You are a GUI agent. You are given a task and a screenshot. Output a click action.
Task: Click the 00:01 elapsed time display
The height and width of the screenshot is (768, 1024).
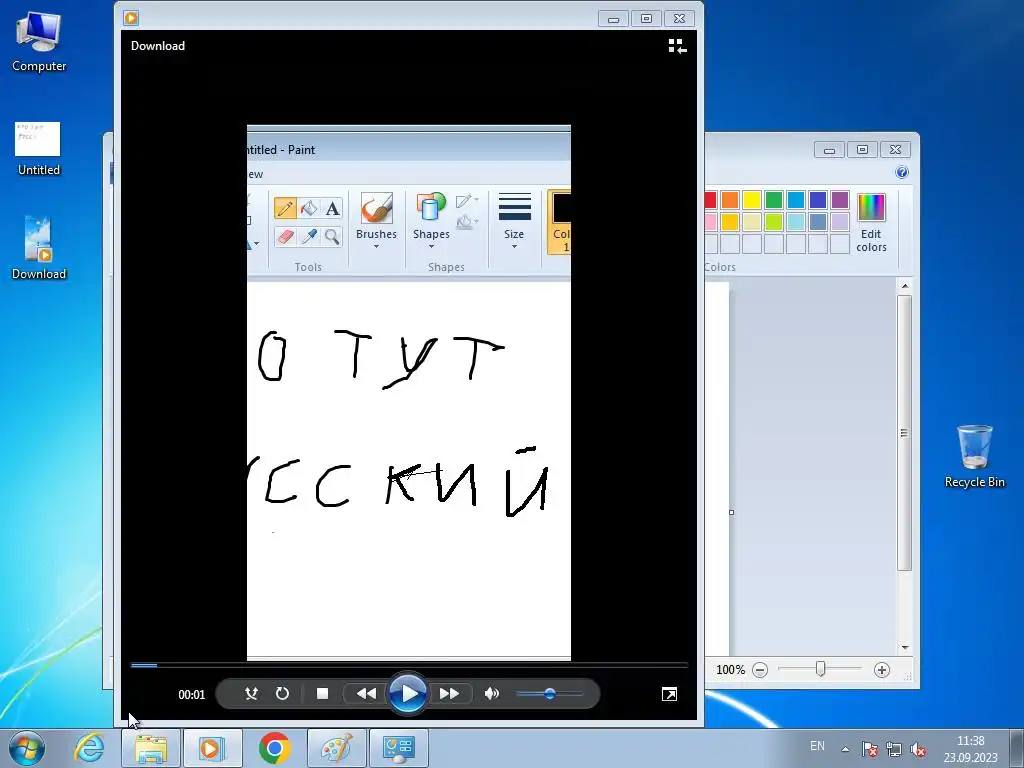tap(191, 695)
